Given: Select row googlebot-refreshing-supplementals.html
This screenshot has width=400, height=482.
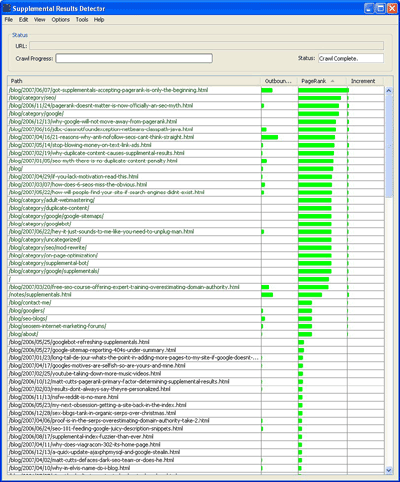Looking at the screenshot, I should point(196,342).
